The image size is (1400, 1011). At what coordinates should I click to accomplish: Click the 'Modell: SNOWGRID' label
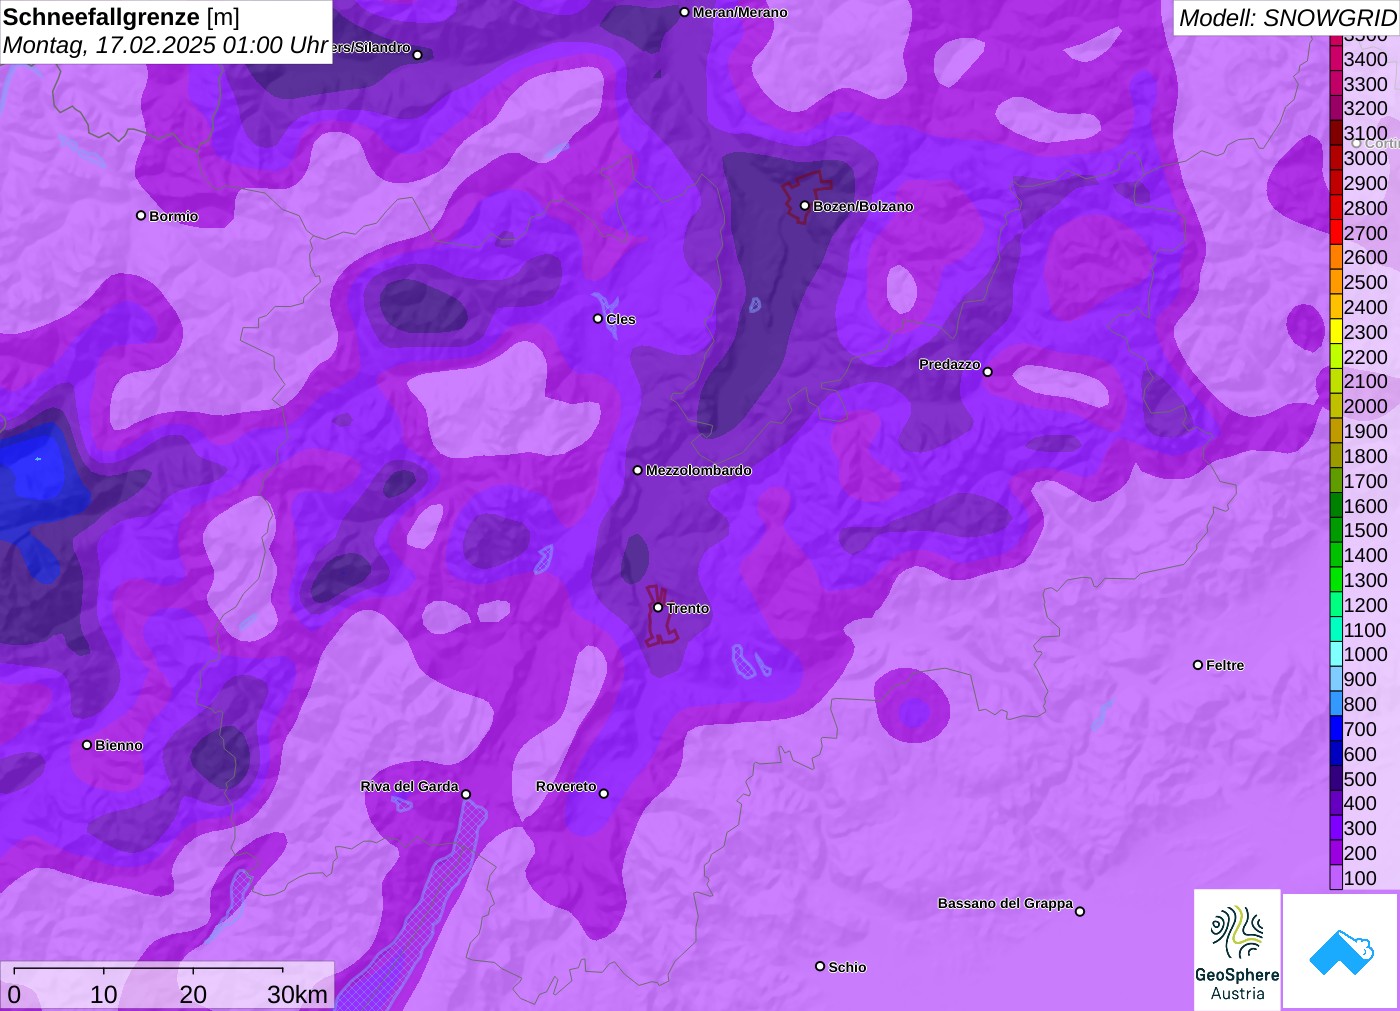(x=1287, y=18)
